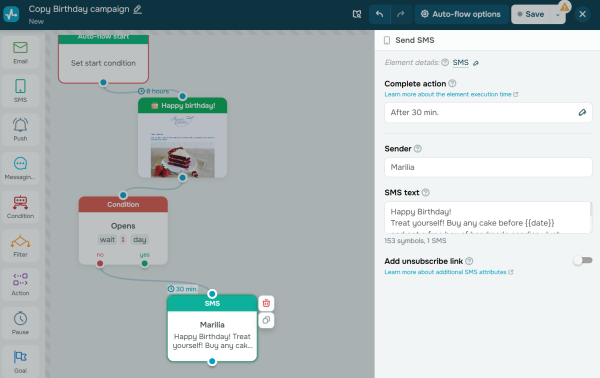Select the SMS element in sidebar
Screen dimensions: 600x378
pos(20,91)
